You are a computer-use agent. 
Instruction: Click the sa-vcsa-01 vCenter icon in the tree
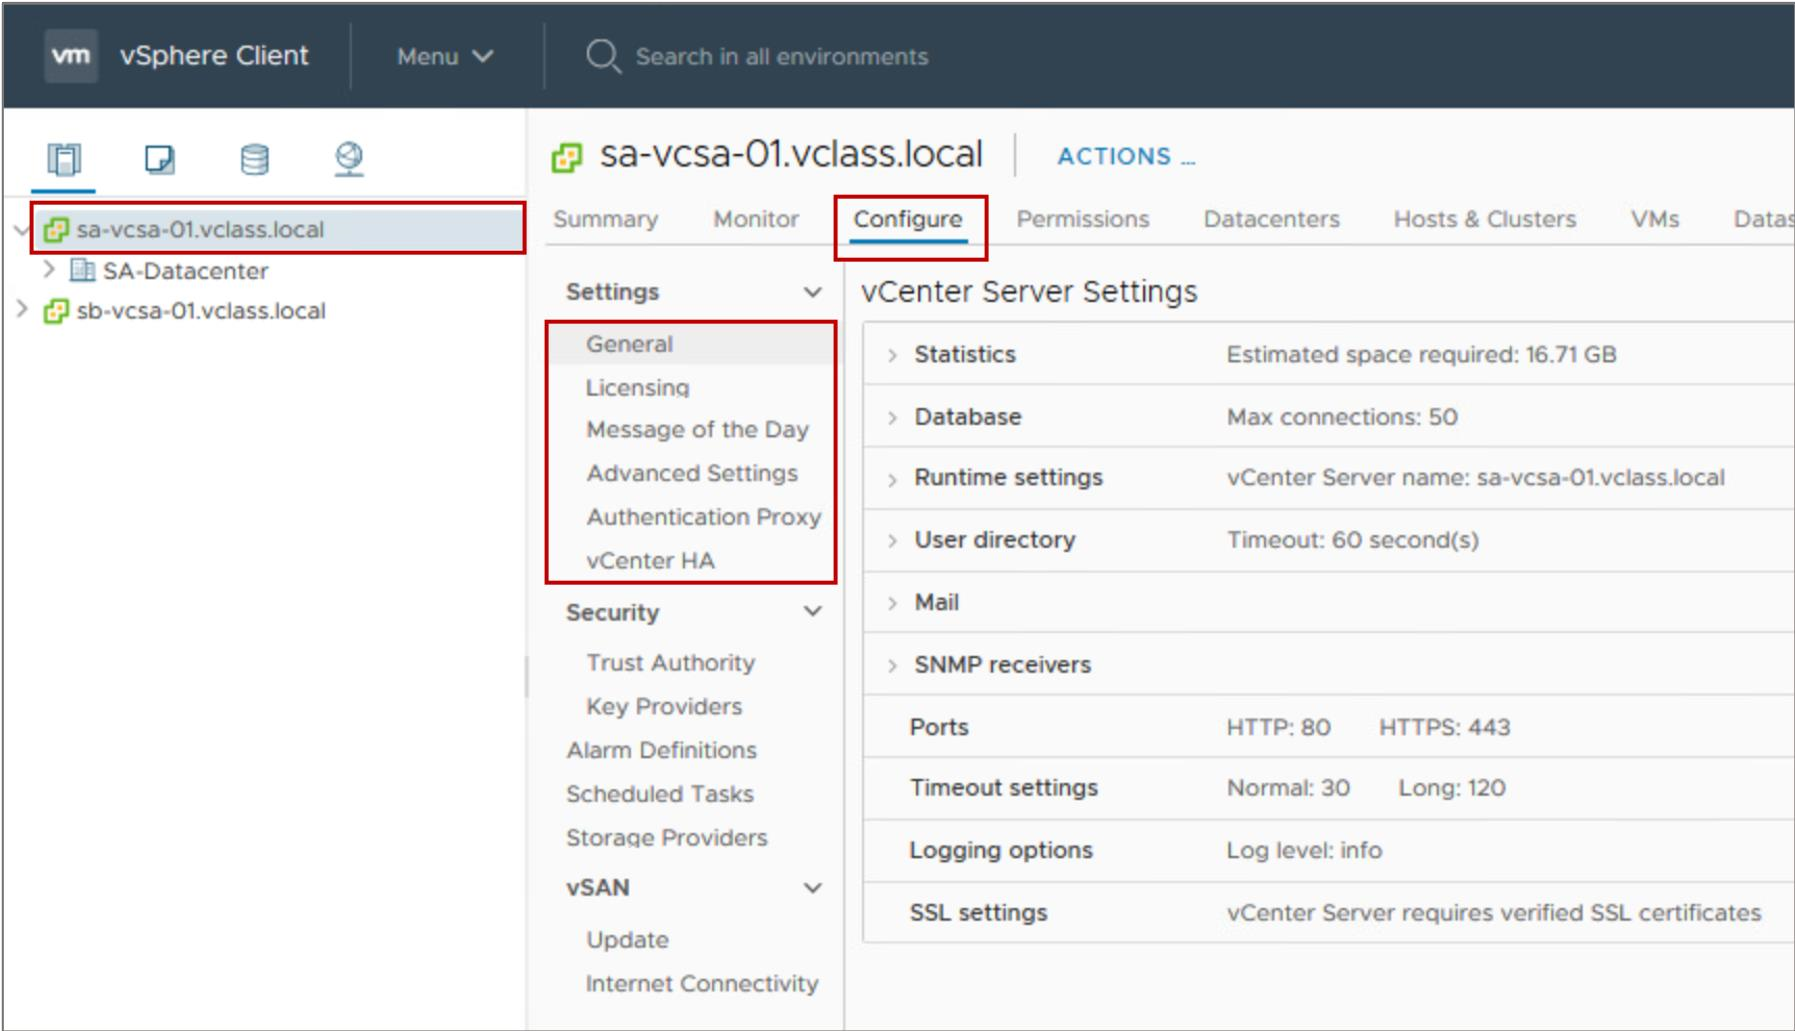coord(56,230)
